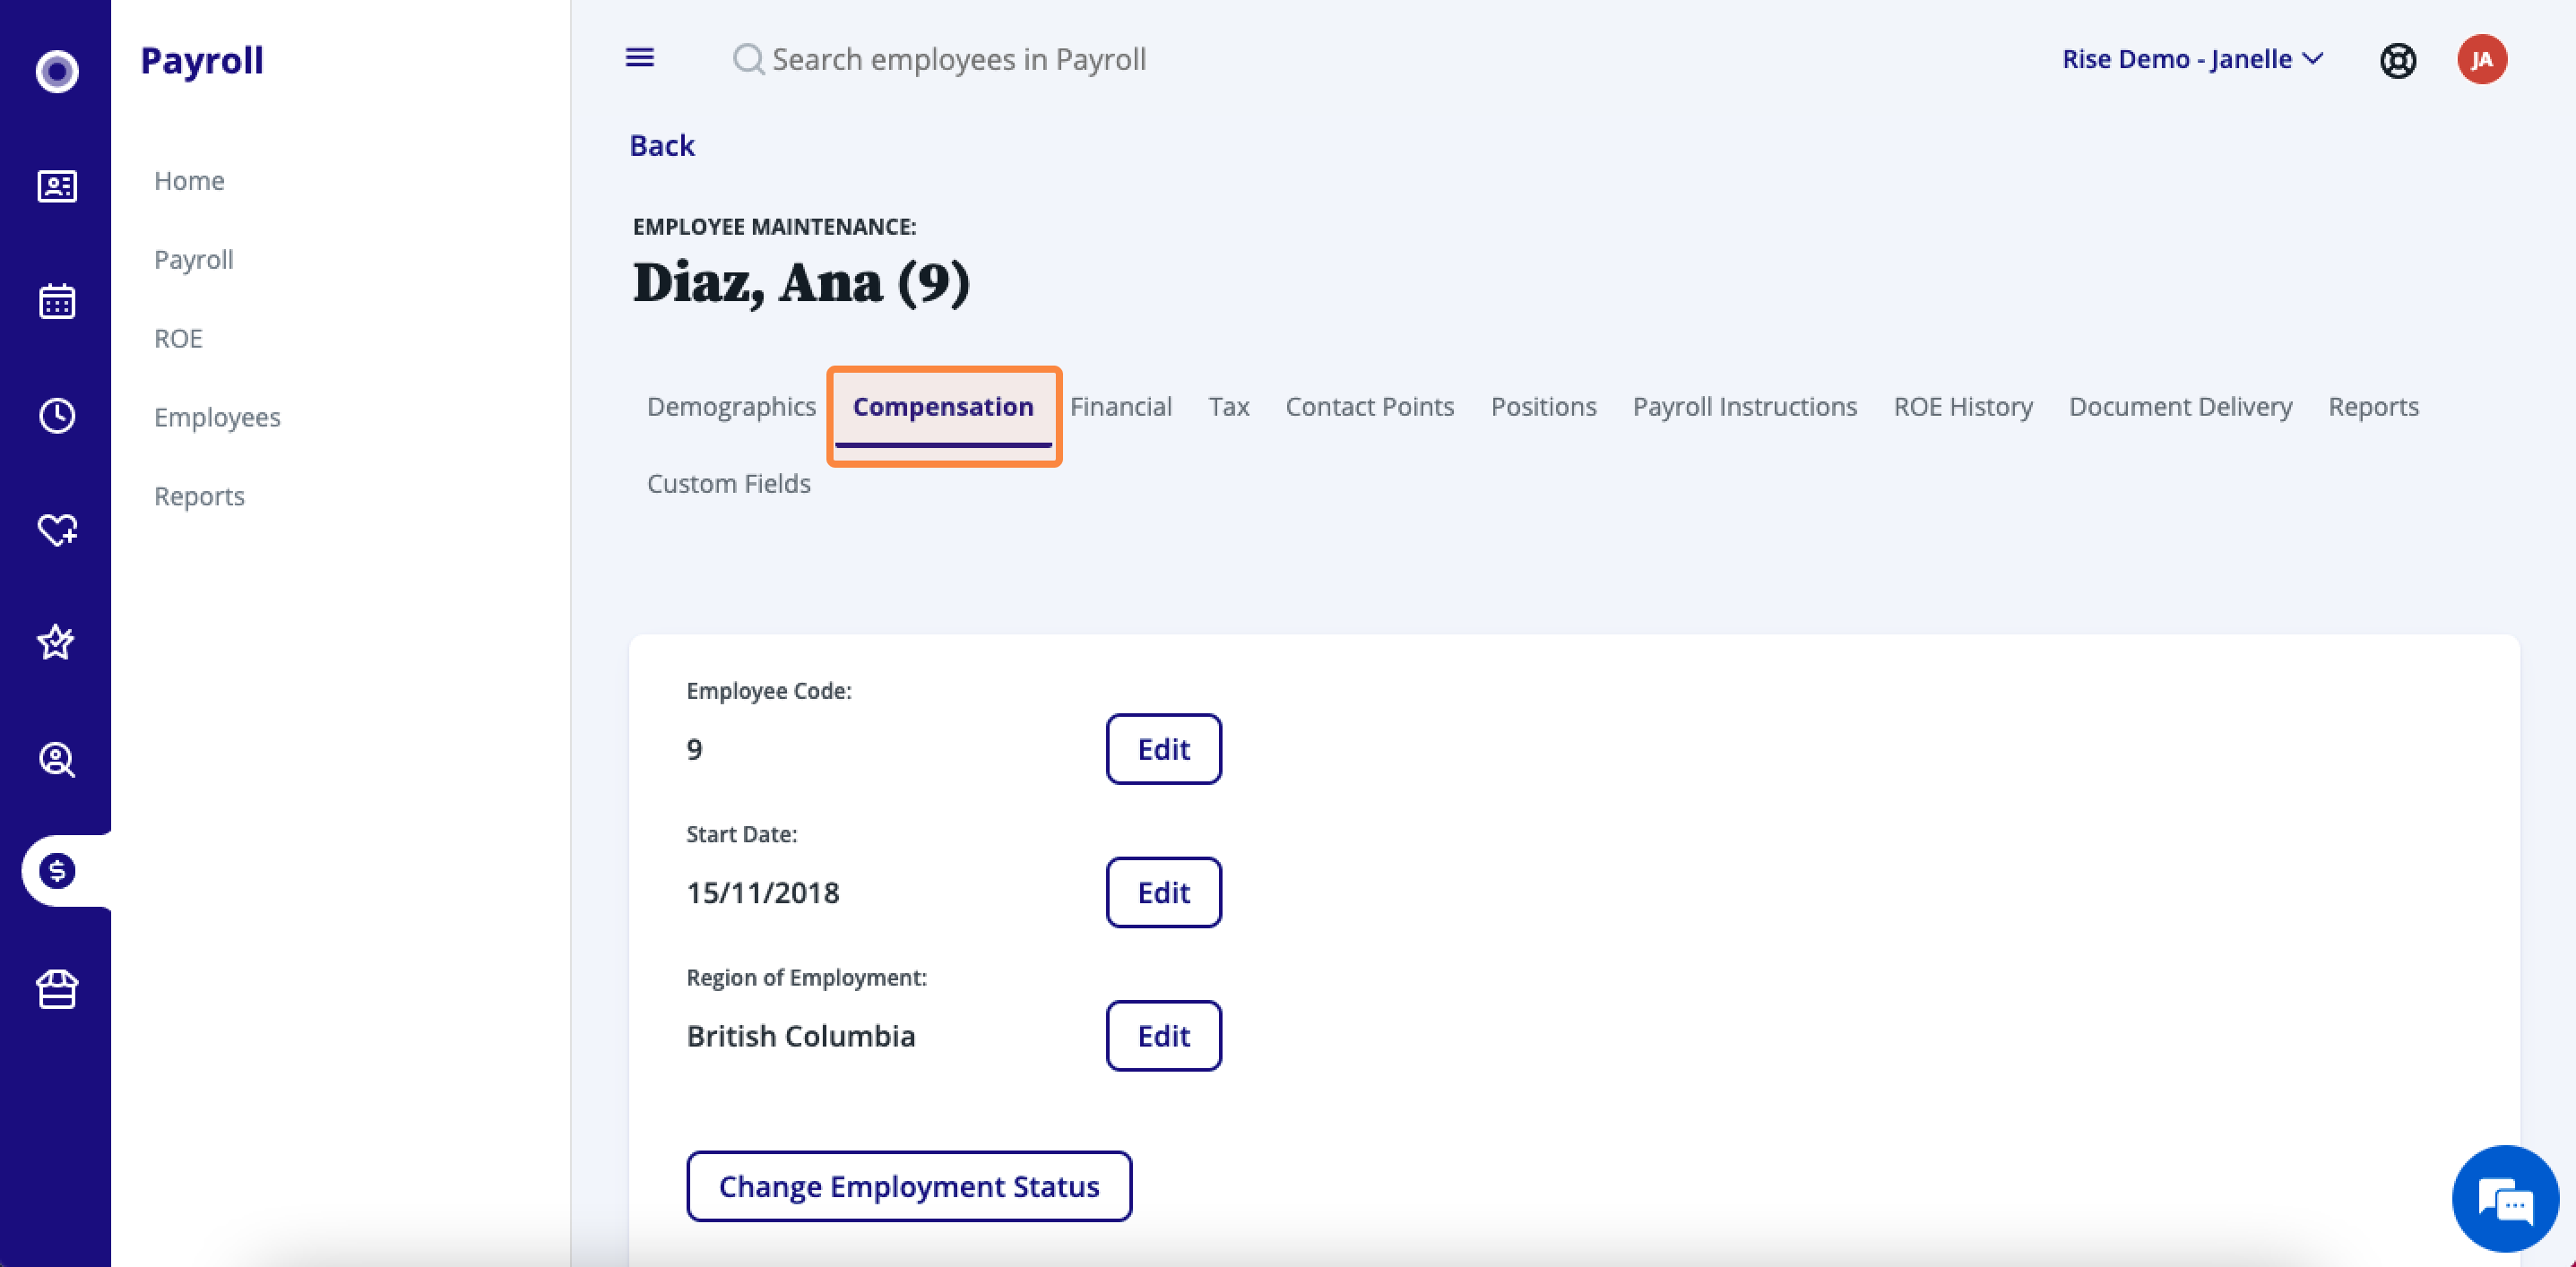The width and height of the screenshot is (2576, 1267).
Task: Focus the Search employees in Payroll field
Action: pos(958,59)
